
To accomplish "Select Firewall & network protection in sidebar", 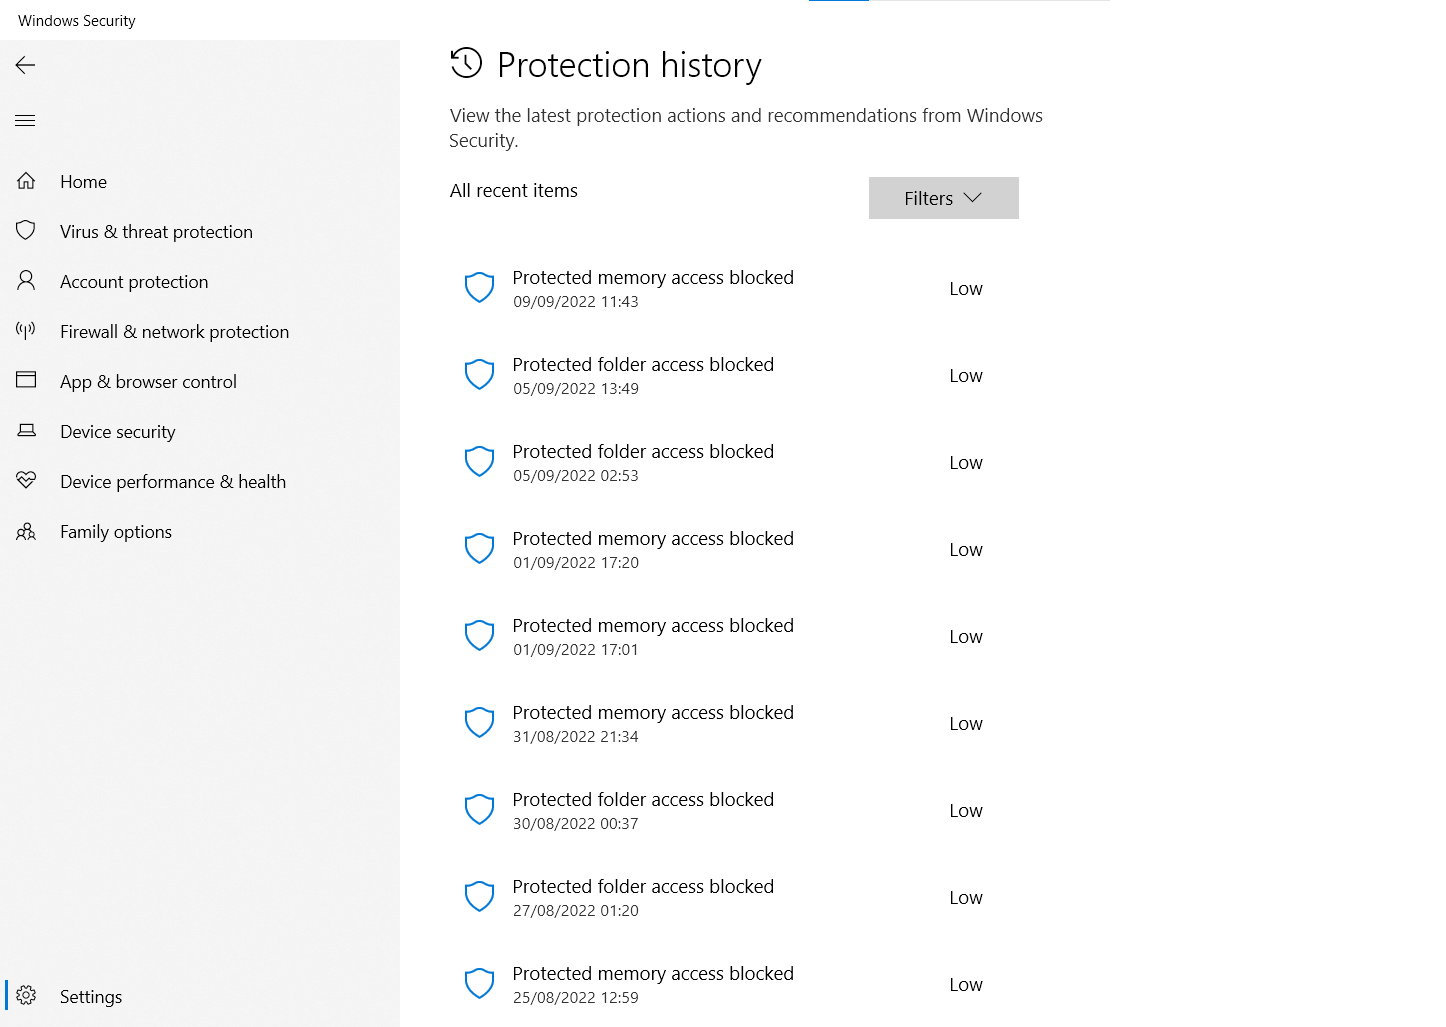I will click(x=174, y=332).
